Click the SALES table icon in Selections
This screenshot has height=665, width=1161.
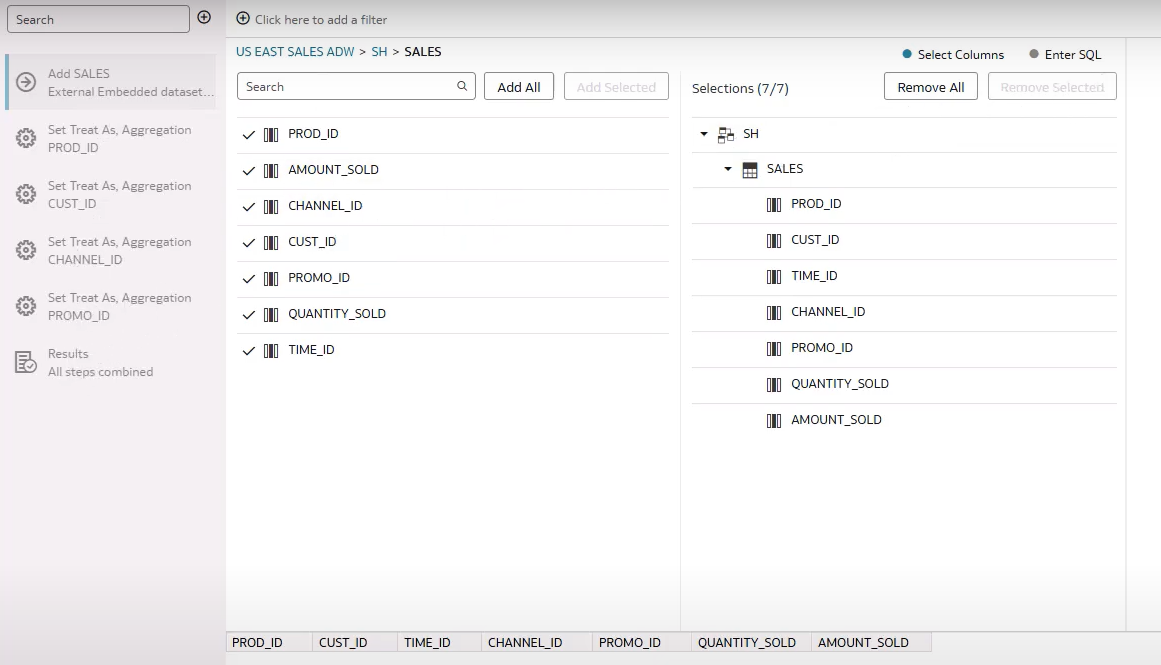[x=750, y=170]
